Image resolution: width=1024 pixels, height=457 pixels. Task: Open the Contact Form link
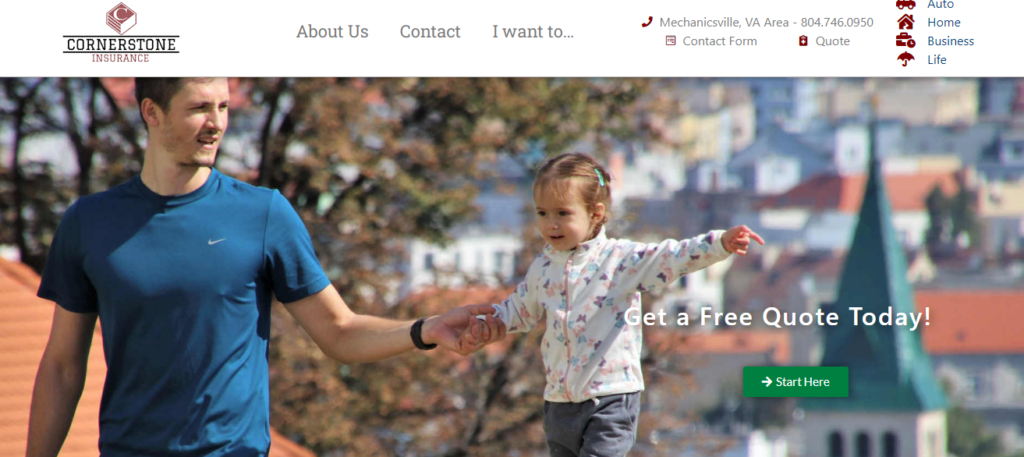tap(720, 41)
